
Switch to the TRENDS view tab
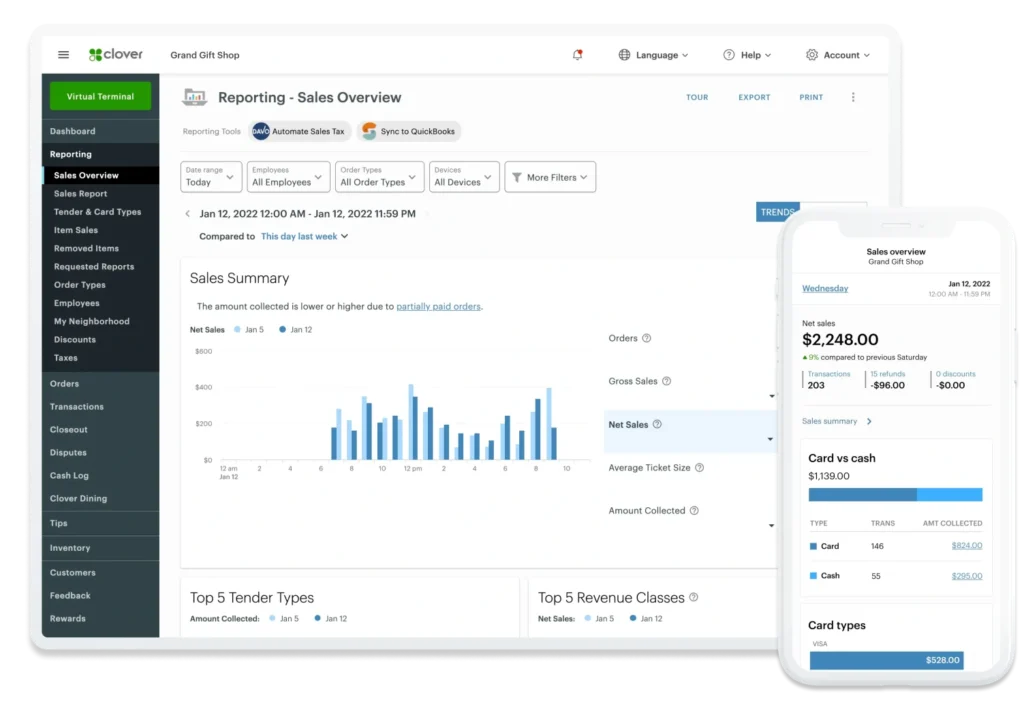[777, 212]
